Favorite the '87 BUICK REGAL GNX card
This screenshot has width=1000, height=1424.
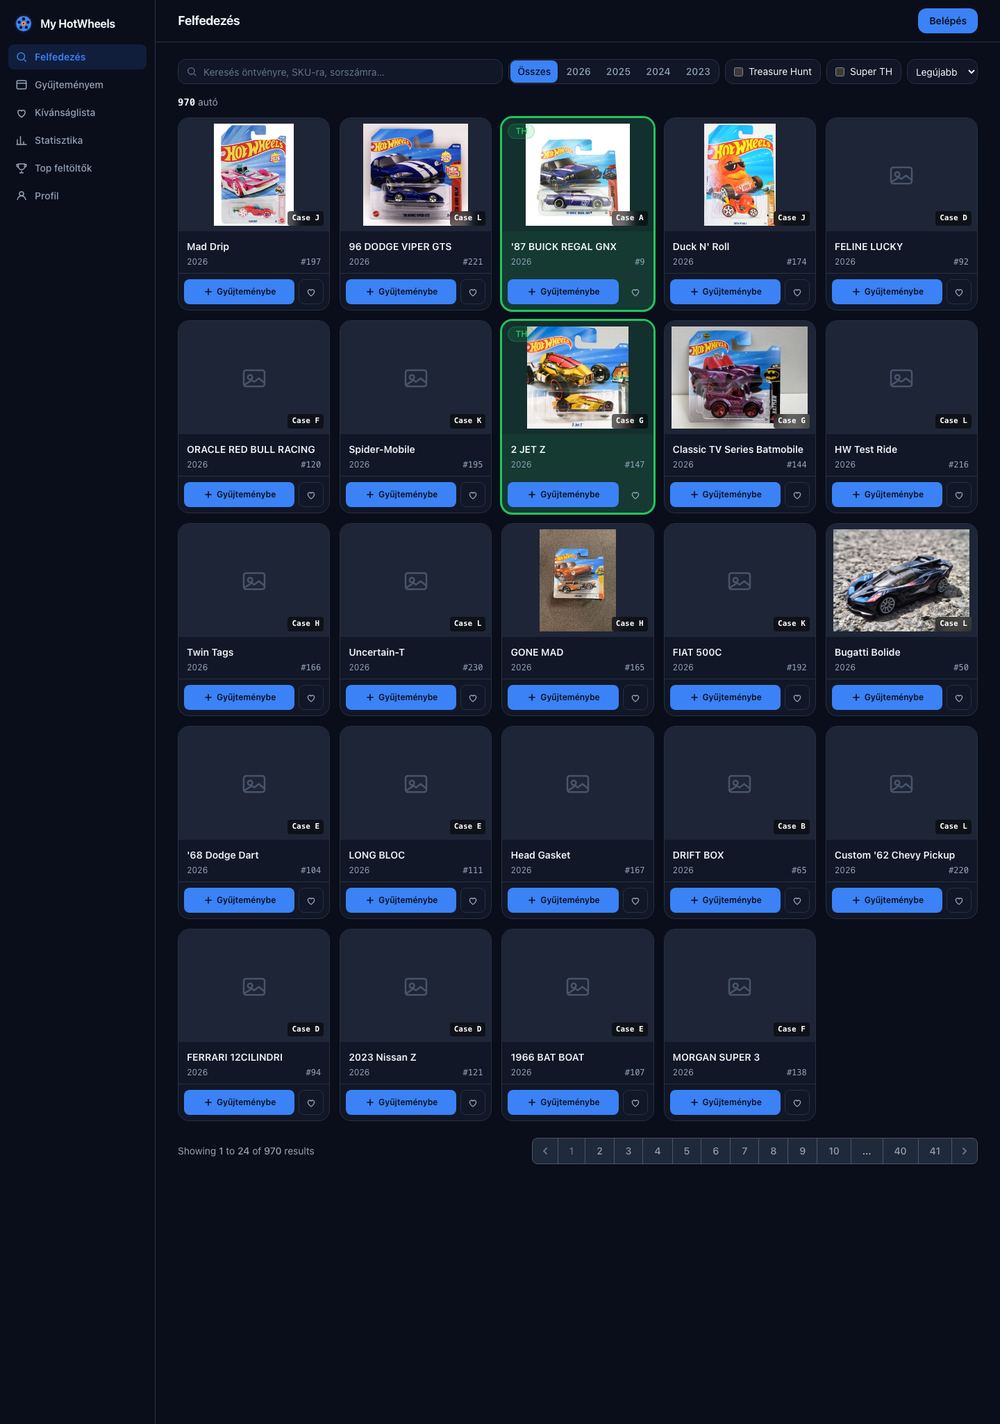635,292
